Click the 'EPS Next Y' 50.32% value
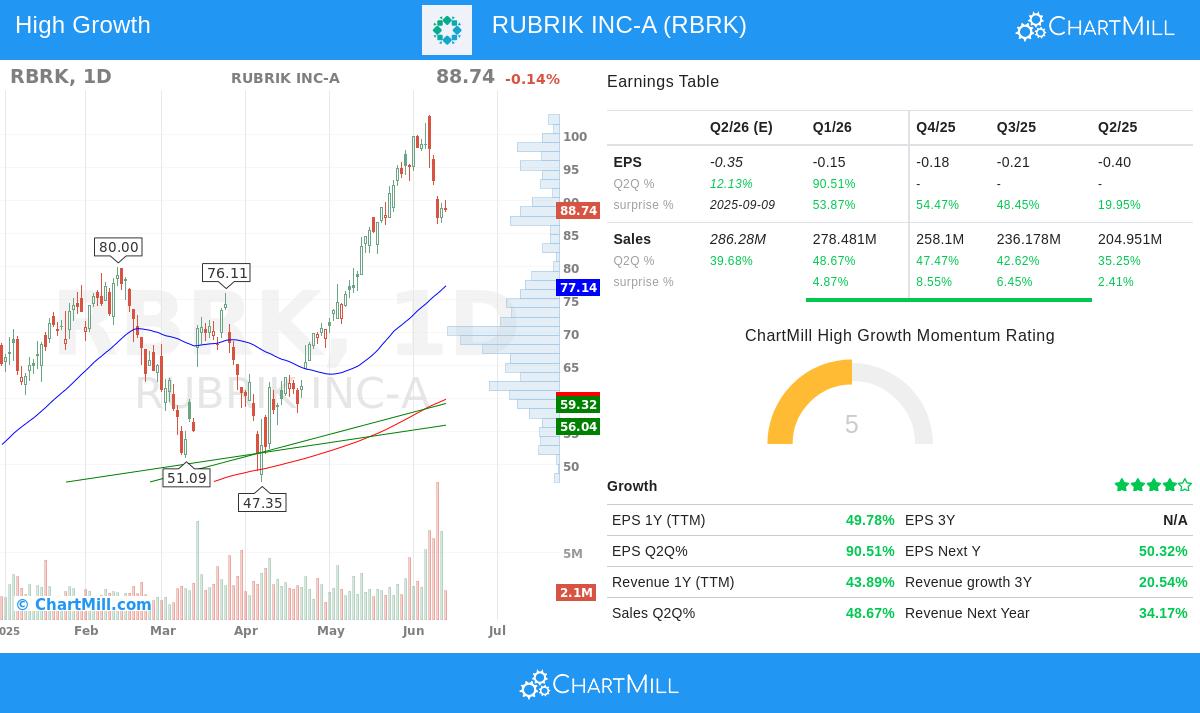 (1163, 551)
